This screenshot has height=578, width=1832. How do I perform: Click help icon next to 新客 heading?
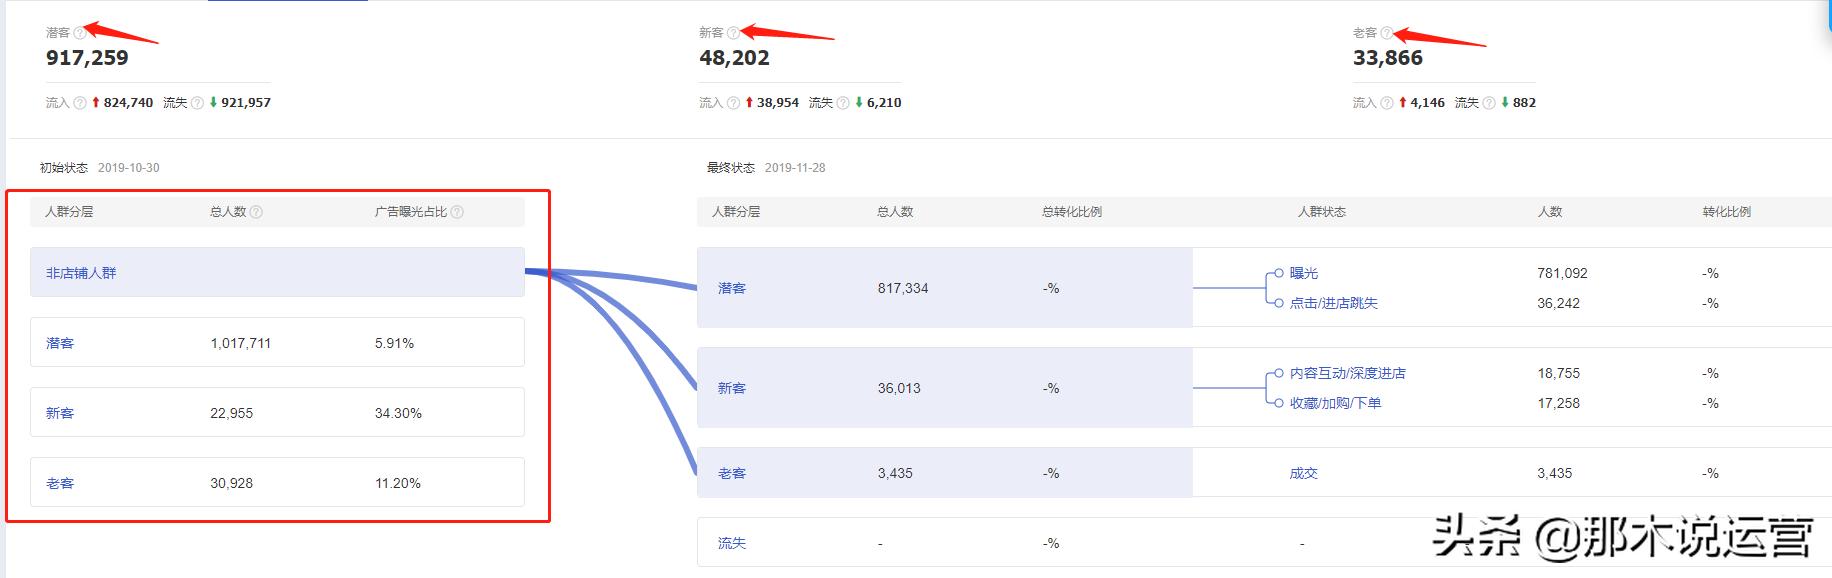click(733, 33)
